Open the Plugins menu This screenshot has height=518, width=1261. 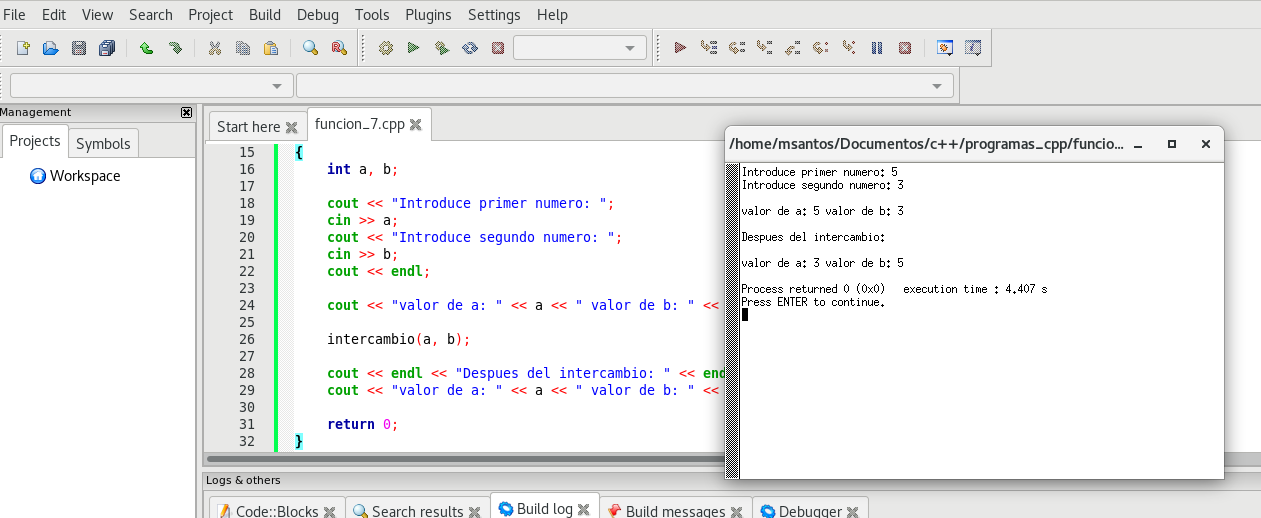point(428,15)
